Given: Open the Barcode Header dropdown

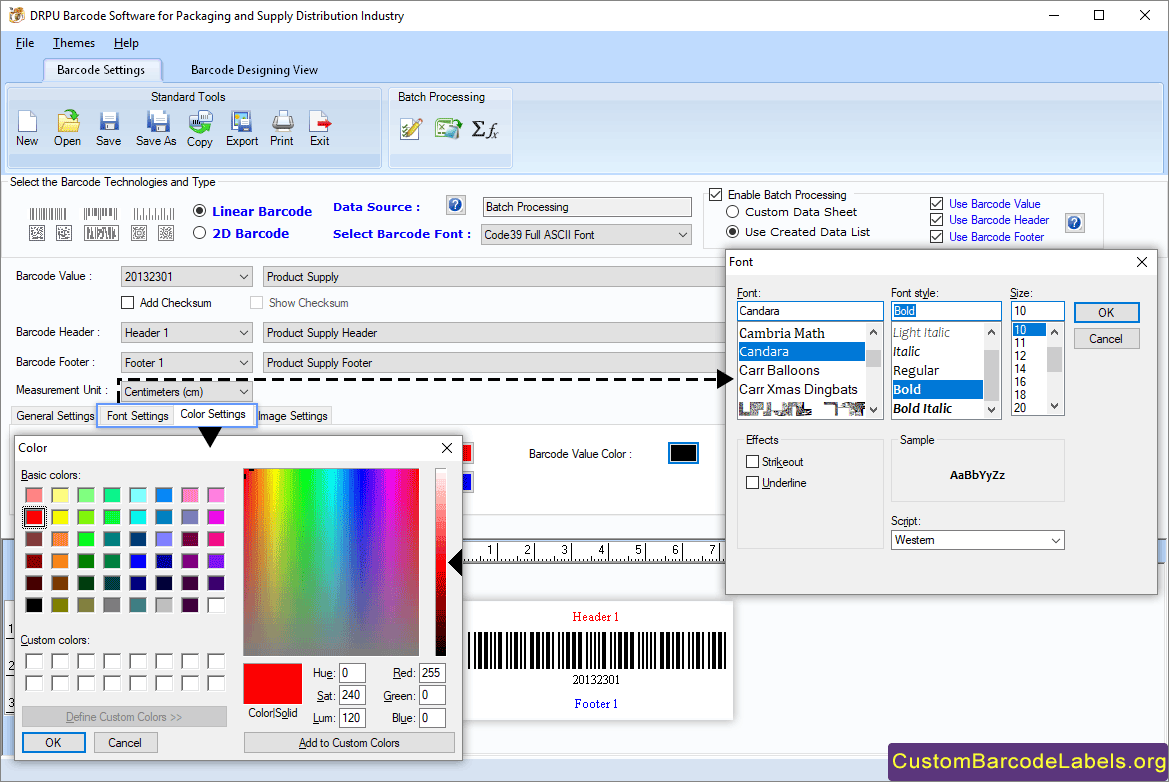Looking at the screenshot, I should pyautogui.click(x=244, y=332).
